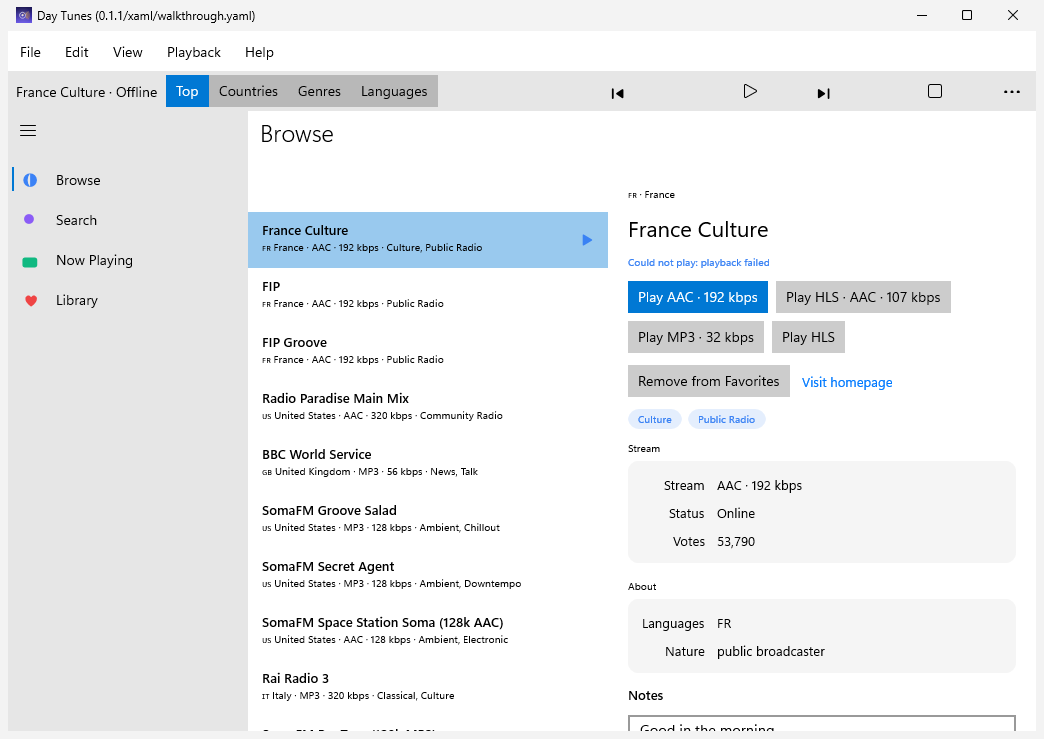Select Radio Paradise Main Mix
This screenshot has height=739, width=1044.
(427, 407)
